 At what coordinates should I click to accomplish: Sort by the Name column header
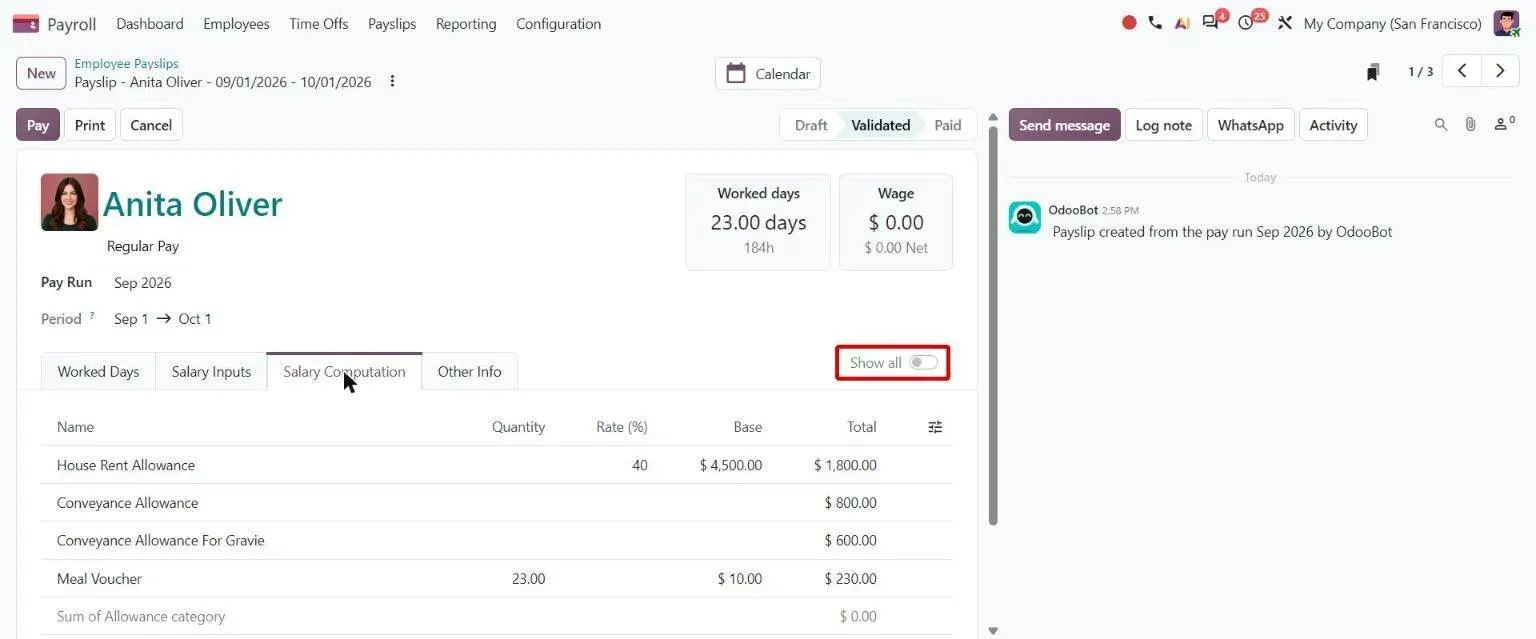click(x=75, y=427)
